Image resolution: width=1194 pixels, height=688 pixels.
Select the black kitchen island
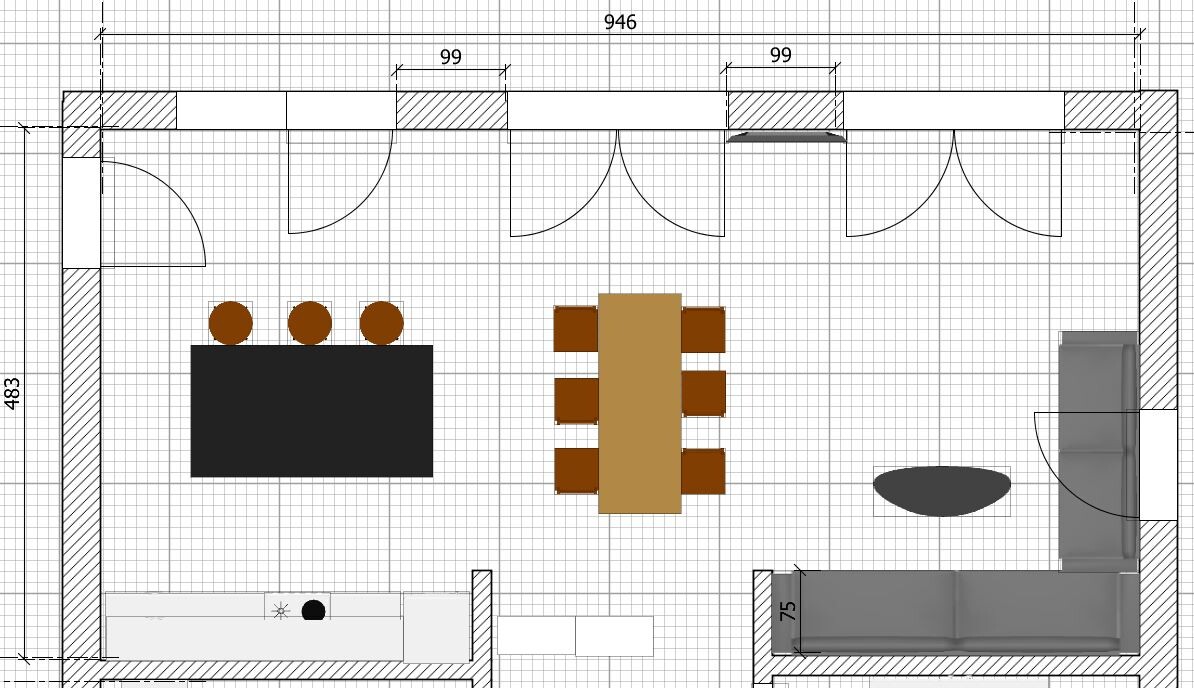tap(311, 411)
